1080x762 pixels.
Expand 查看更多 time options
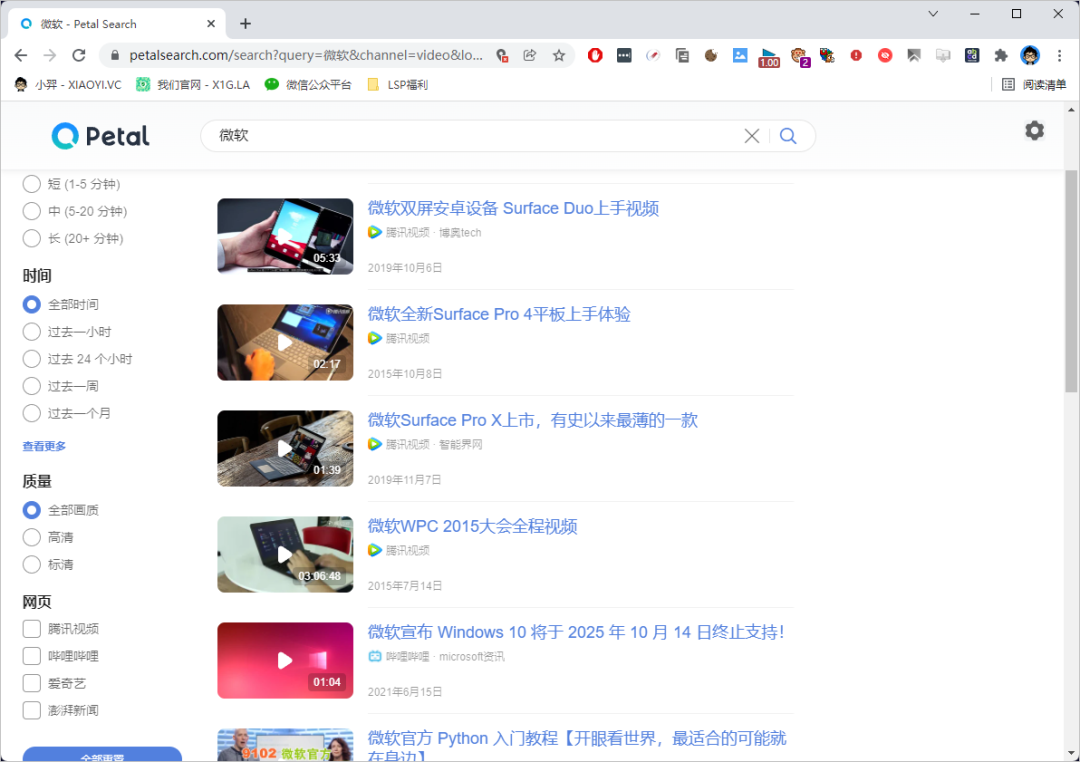tap(44, 446)
